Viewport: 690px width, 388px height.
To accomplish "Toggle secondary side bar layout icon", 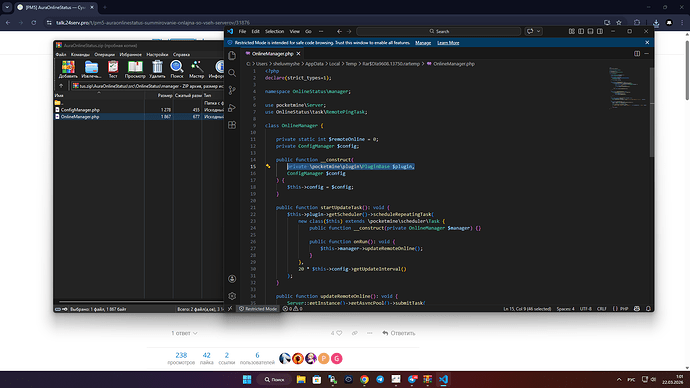I will (600, 31).
